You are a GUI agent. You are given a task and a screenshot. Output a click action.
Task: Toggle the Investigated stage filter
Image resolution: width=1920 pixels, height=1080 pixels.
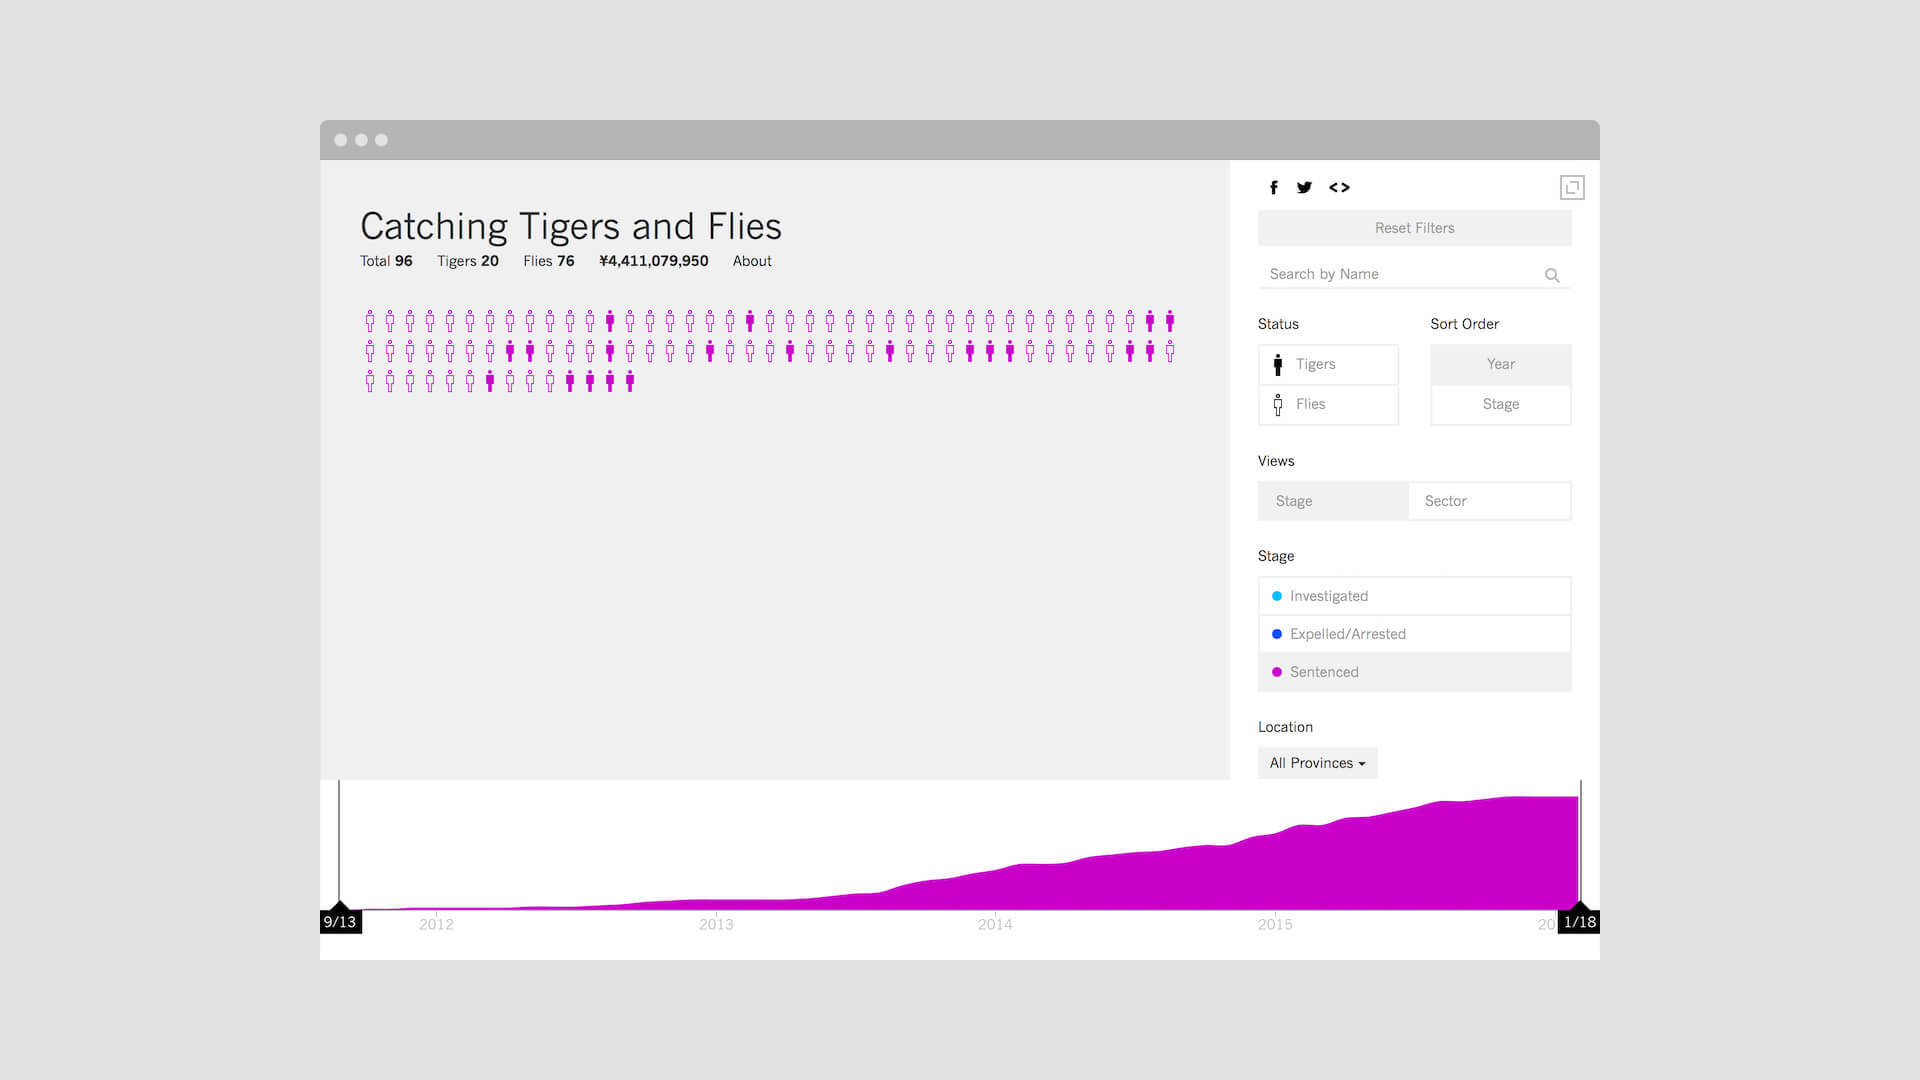coord(1414,596)
